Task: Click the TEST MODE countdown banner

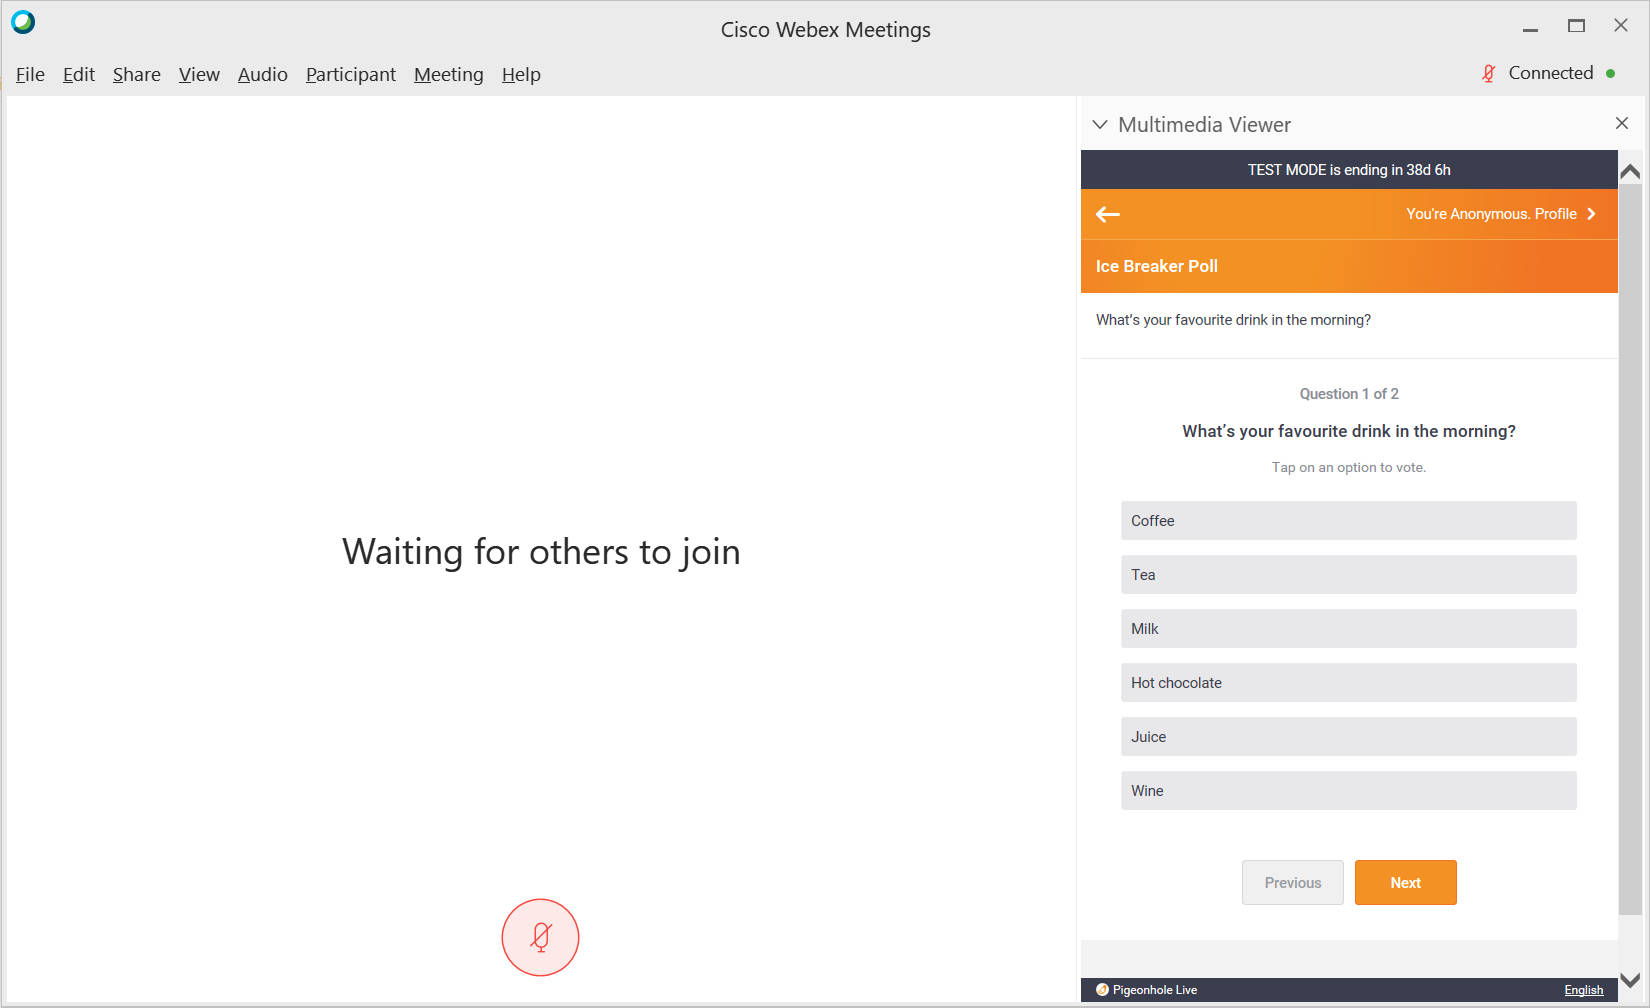Action: [x=1348, y=169]
